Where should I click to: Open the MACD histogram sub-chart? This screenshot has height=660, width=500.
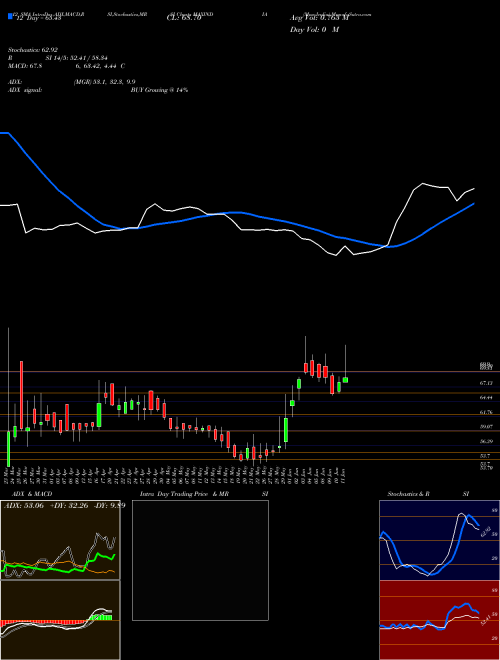pos(60,620)
